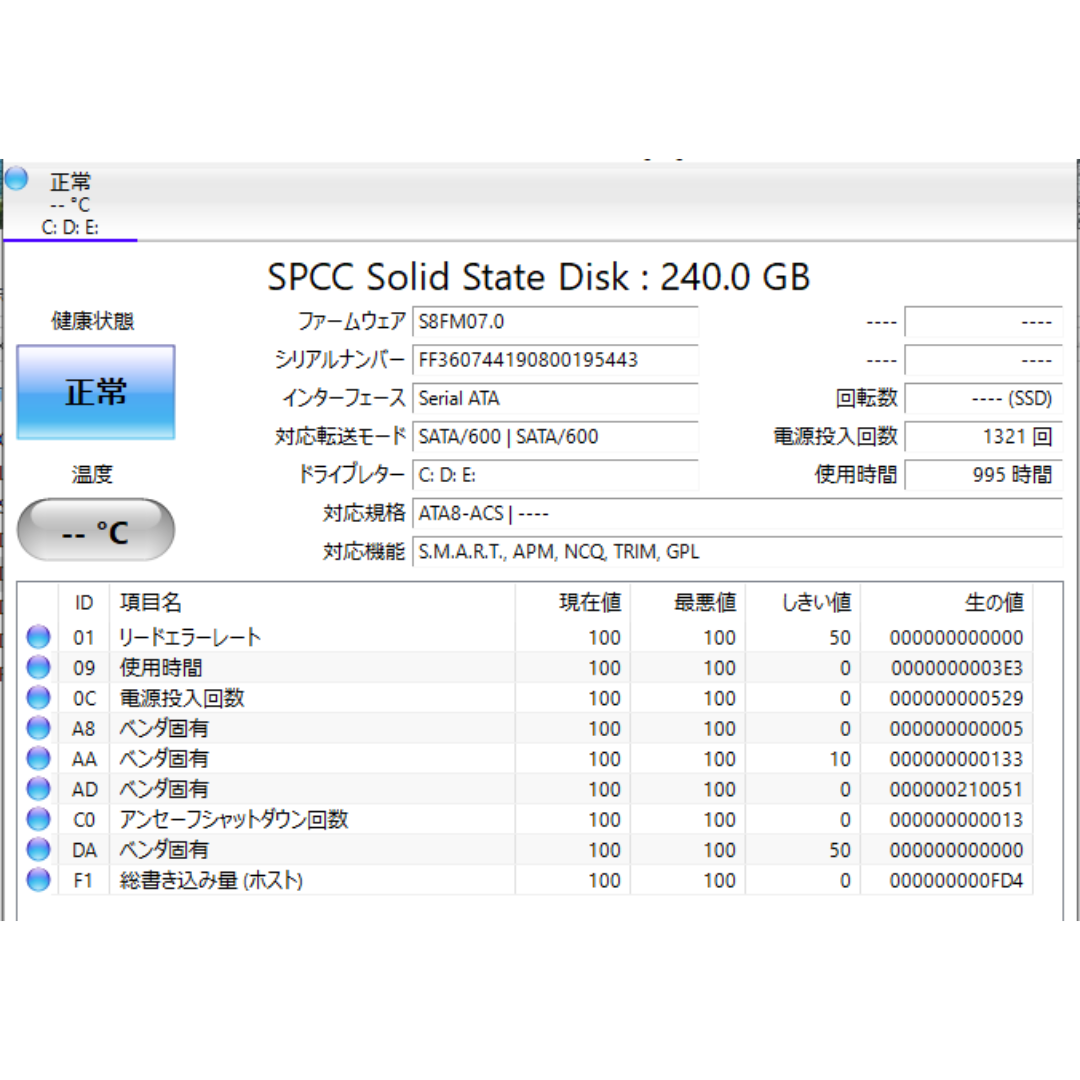
Task: Click the 生の値 column header
Action: [x=946, y=603]
